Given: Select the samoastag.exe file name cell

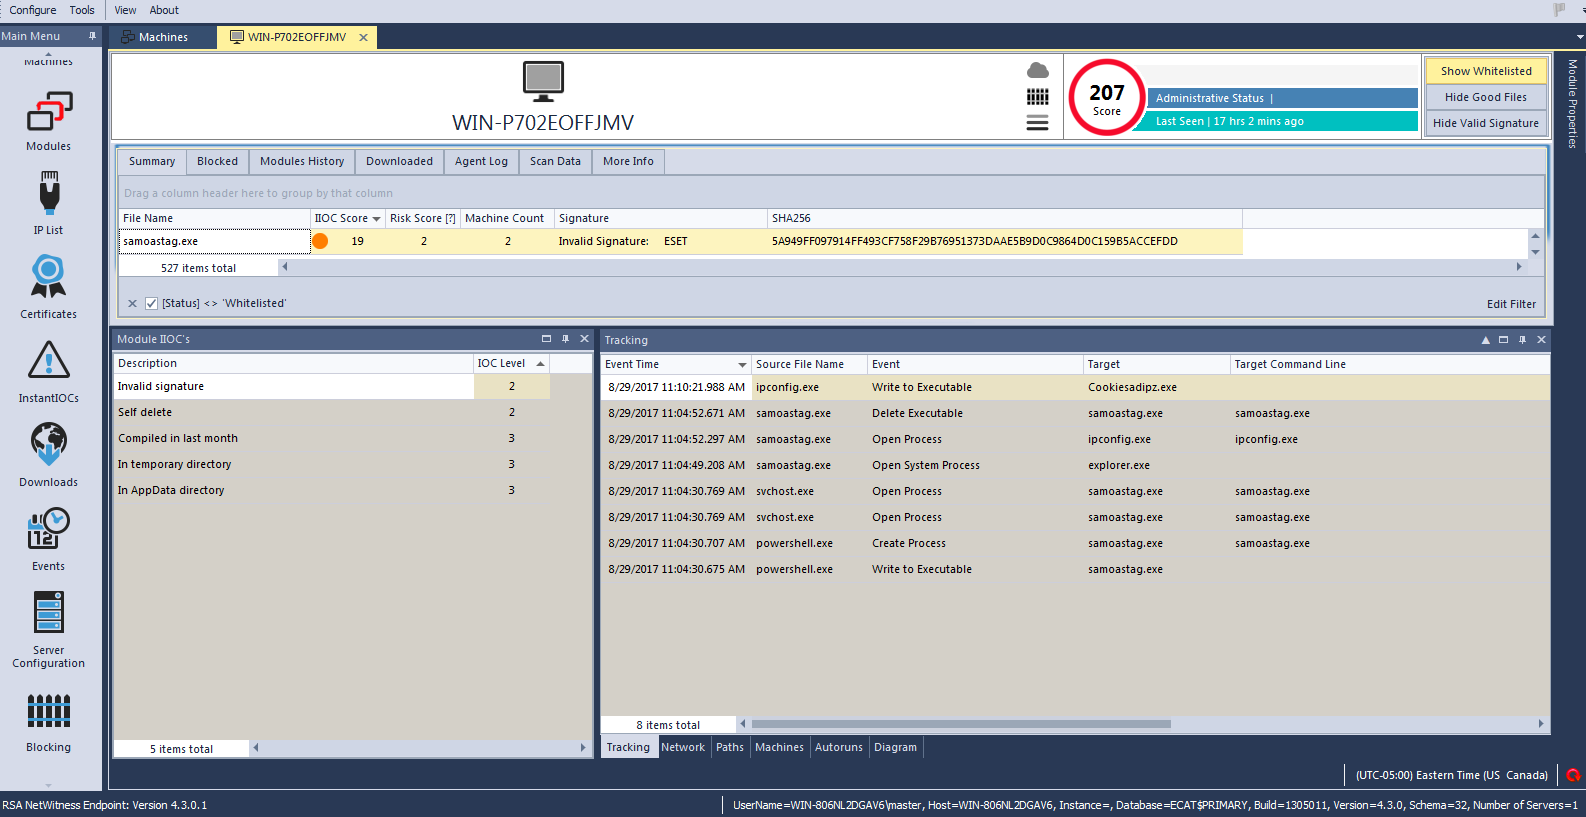Looking at the screenshot, I should (x=214, y=241).
